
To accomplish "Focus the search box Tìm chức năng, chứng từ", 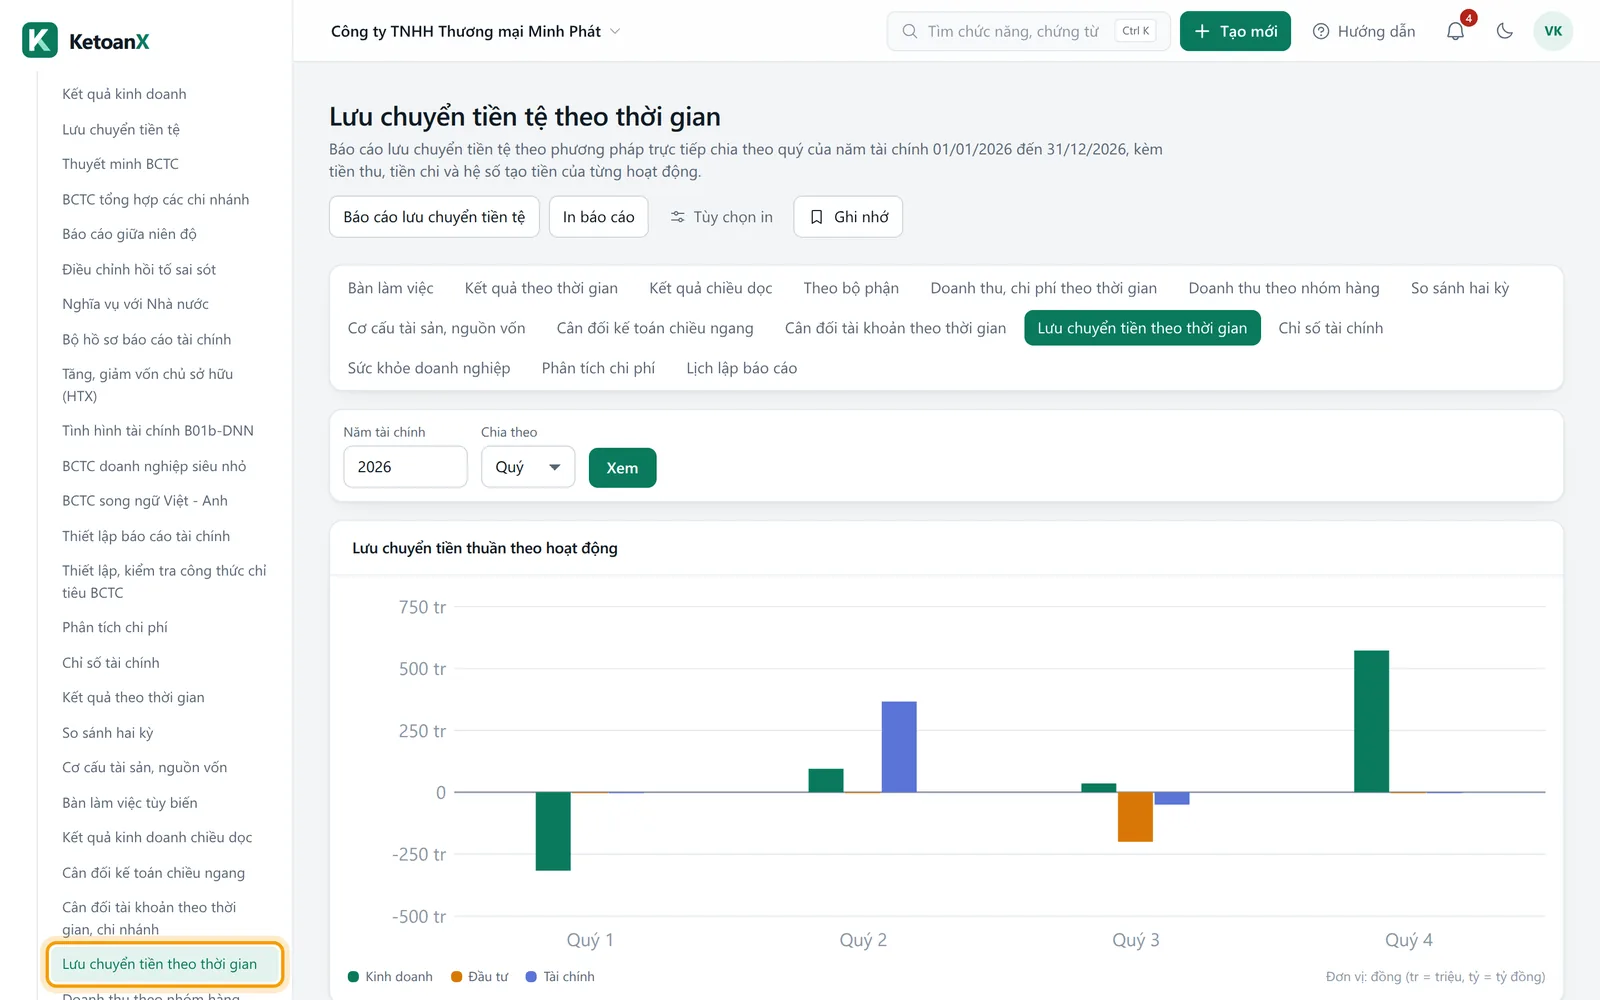I will (1028, 31).
